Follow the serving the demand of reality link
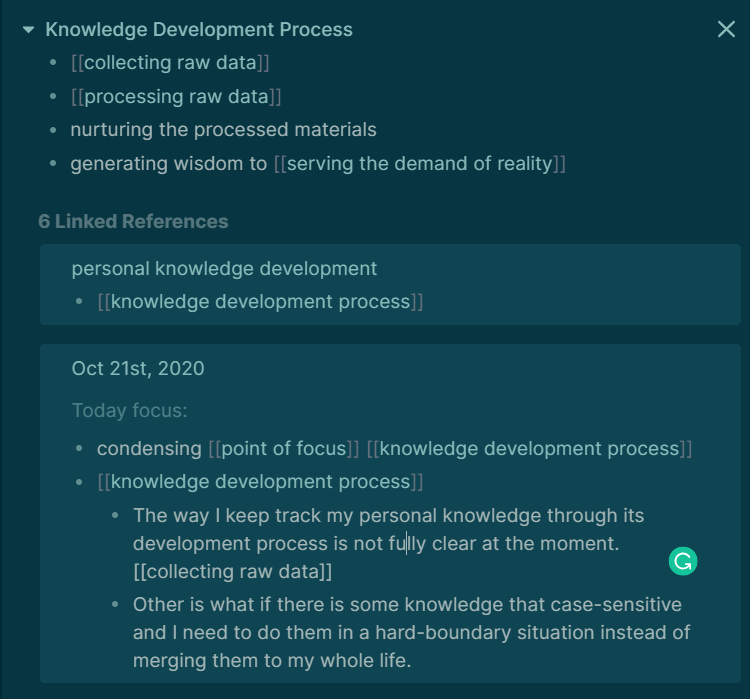This screenshot has height=699, width=750. (x=419, y=164)
